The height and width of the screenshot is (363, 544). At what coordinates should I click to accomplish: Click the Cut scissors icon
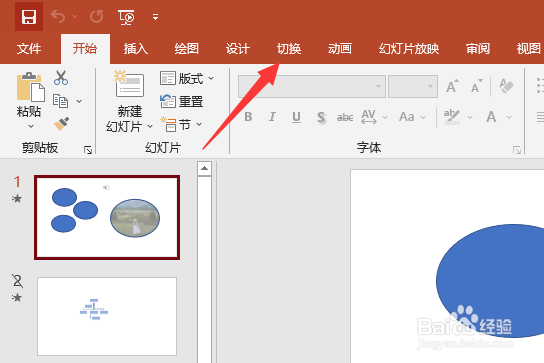pyautogui.click(x=61, y=78)
